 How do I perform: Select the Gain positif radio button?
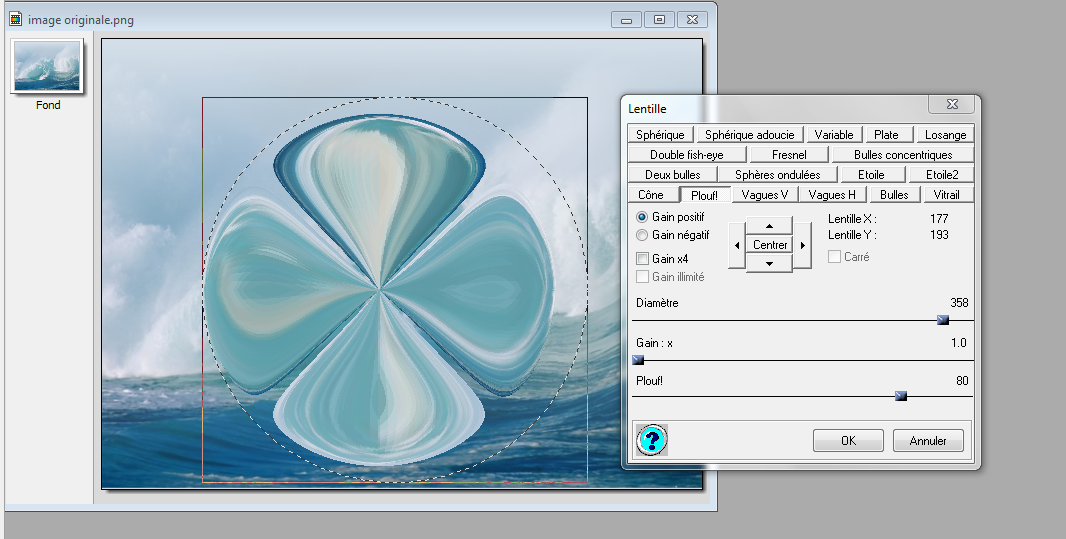(642, 217)
